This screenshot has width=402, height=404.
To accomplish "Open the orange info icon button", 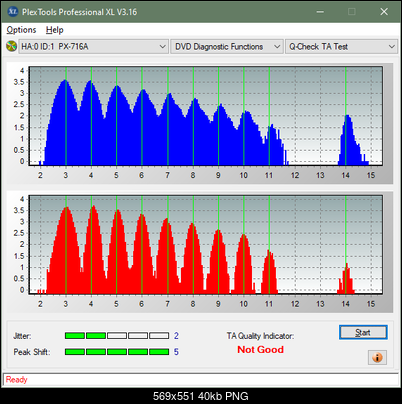I will point(377,357).
